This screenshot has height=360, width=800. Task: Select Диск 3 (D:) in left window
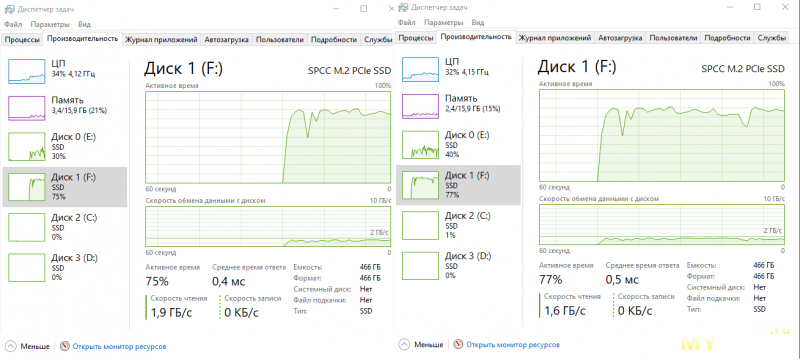(x=65, y=267)
